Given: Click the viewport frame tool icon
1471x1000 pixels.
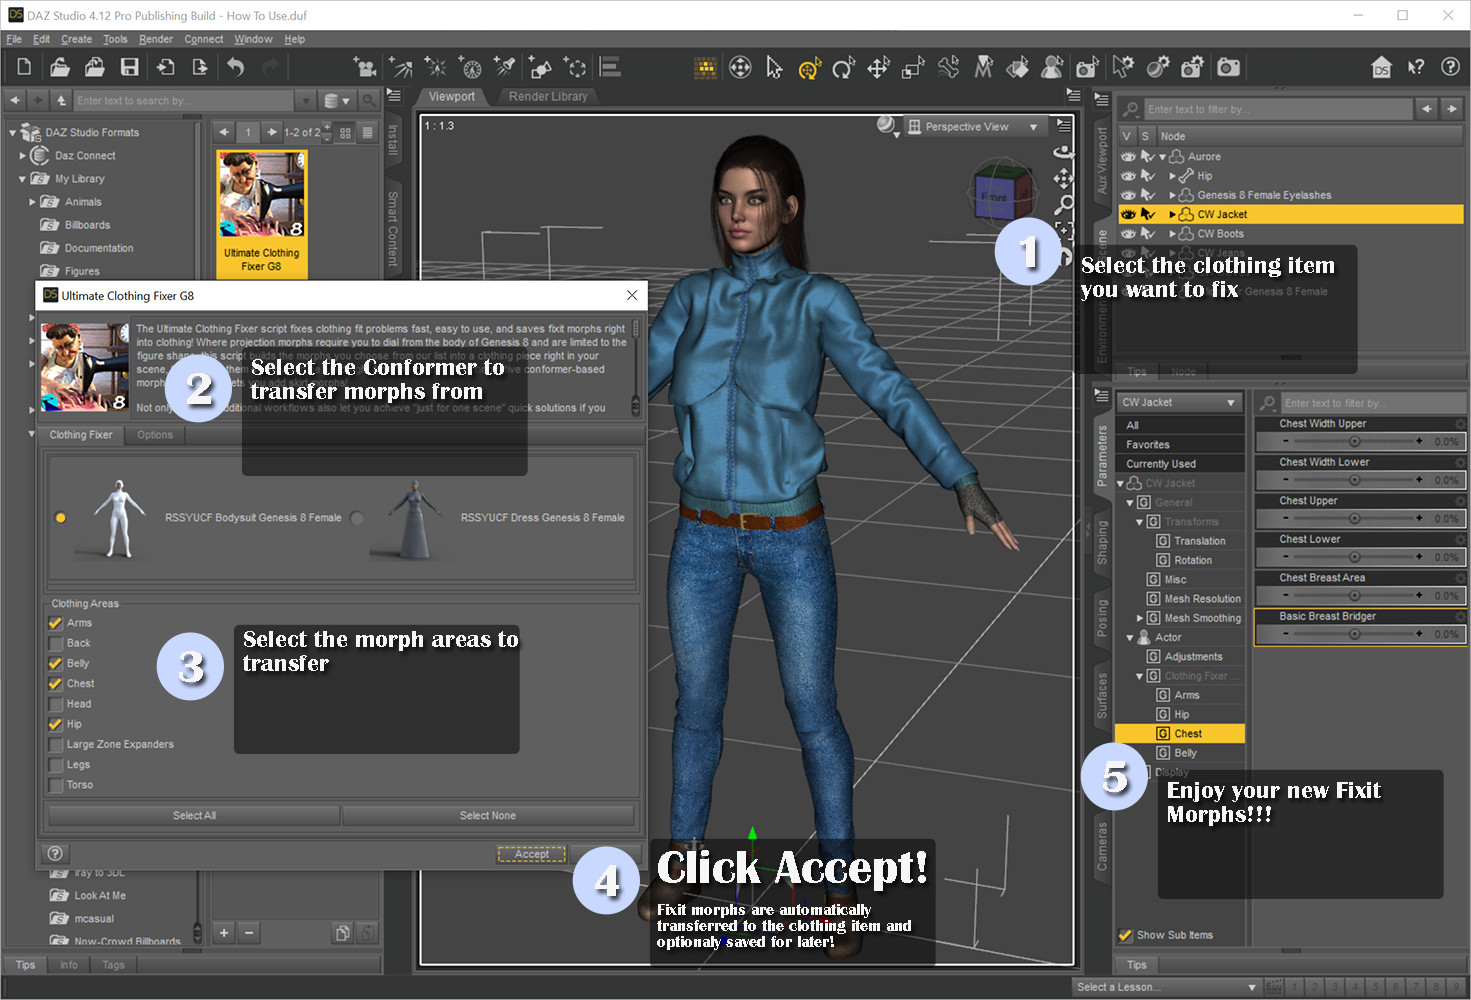Looking at the screenshot, I should coord(1064,229).
